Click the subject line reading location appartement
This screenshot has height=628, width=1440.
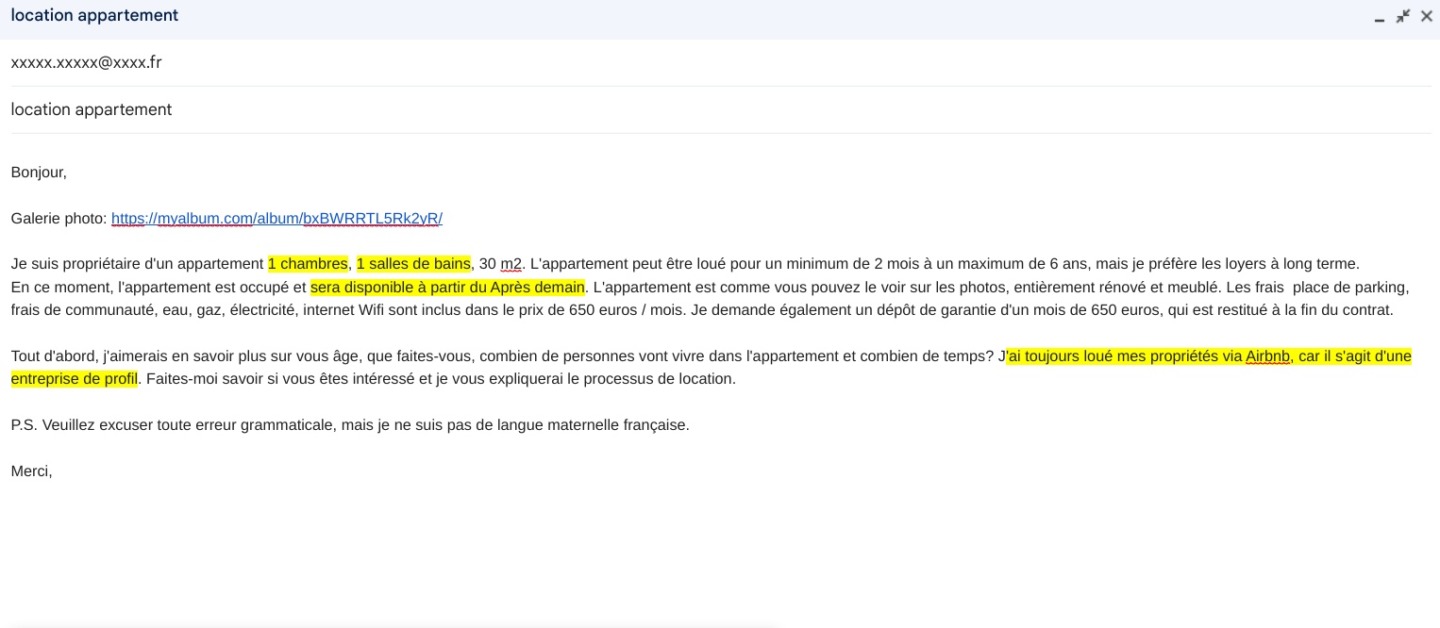(90, 109)
